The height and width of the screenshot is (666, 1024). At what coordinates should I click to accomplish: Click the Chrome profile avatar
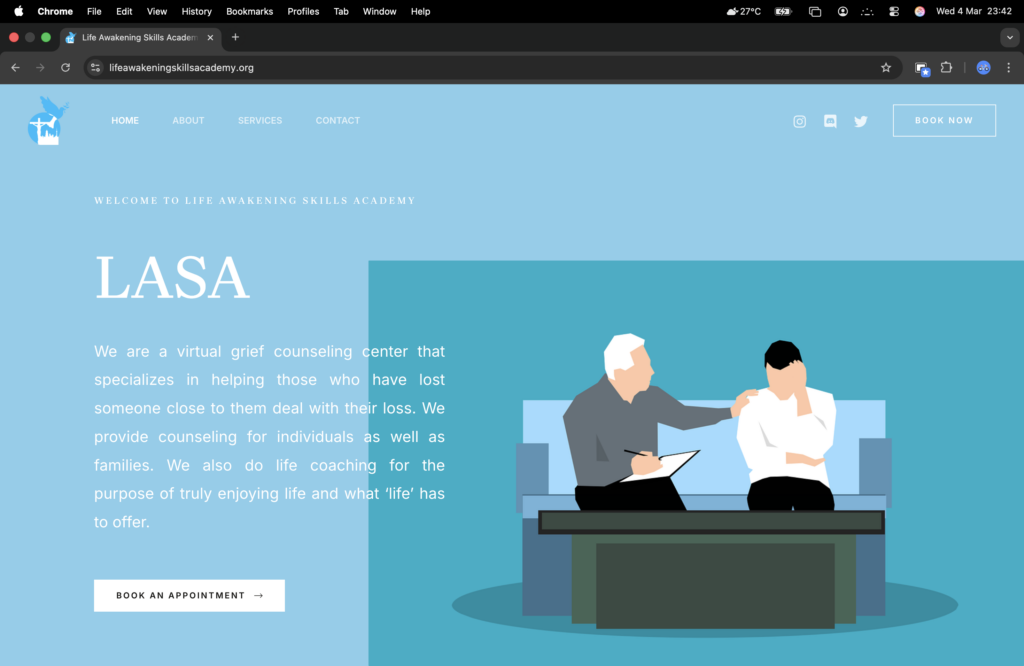tap(983, 68)
